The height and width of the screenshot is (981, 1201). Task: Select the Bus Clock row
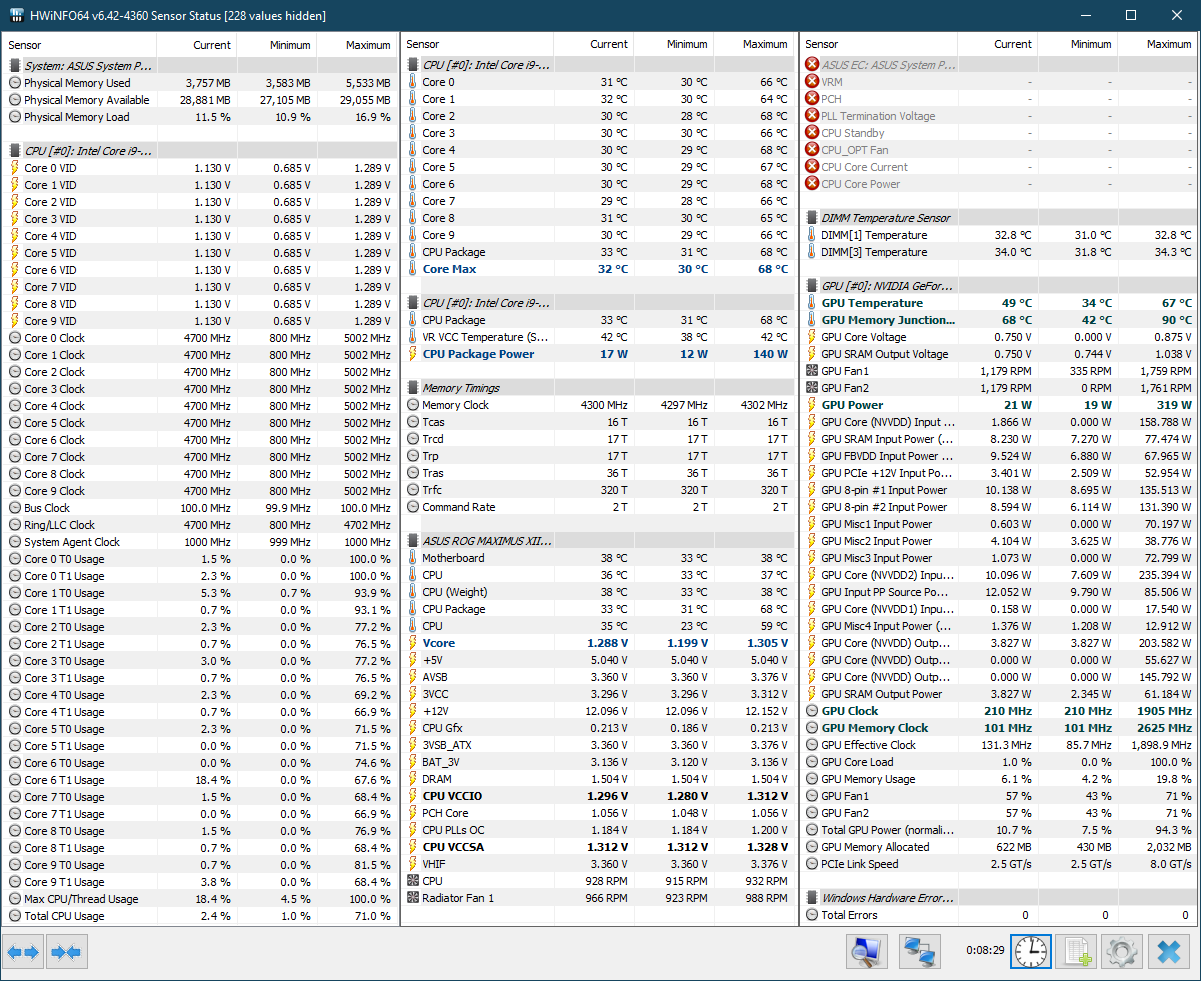pyautogui.click(x=200, y=508)
